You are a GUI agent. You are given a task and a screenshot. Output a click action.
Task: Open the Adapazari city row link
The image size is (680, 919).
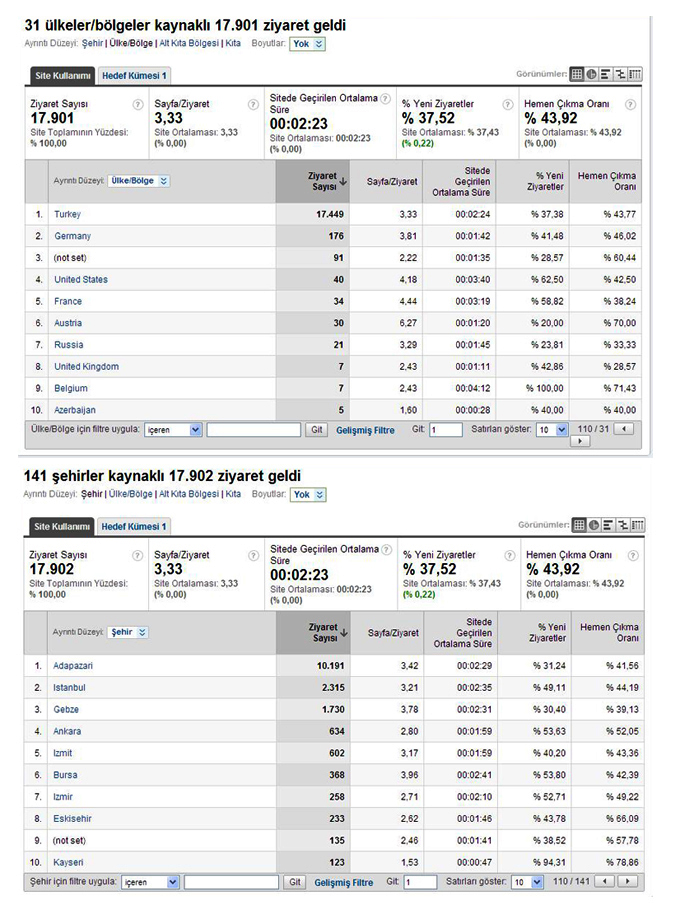[x=73, y=666]
